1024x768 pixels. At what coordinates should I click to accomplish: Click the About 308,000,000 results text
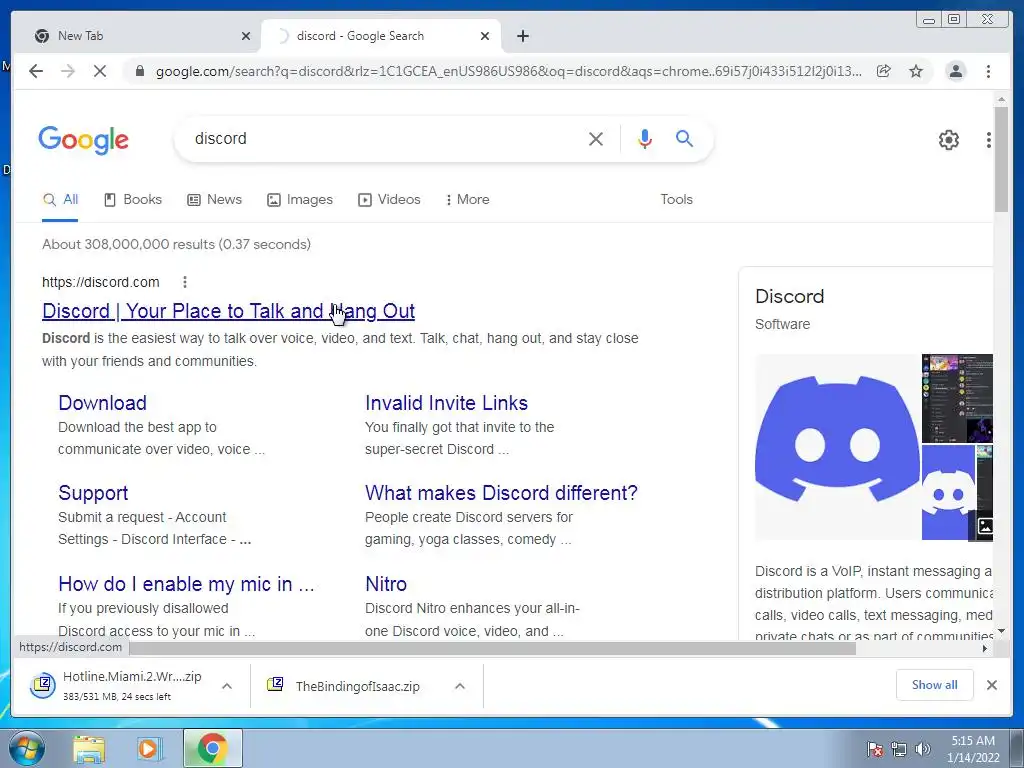[176, 244]
